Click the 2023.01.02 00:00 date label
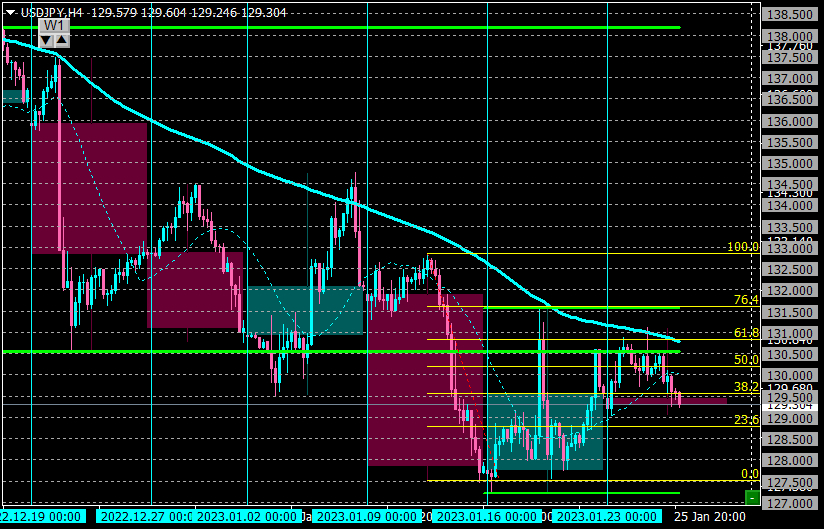Screen dimensions: 824x529 246,516
